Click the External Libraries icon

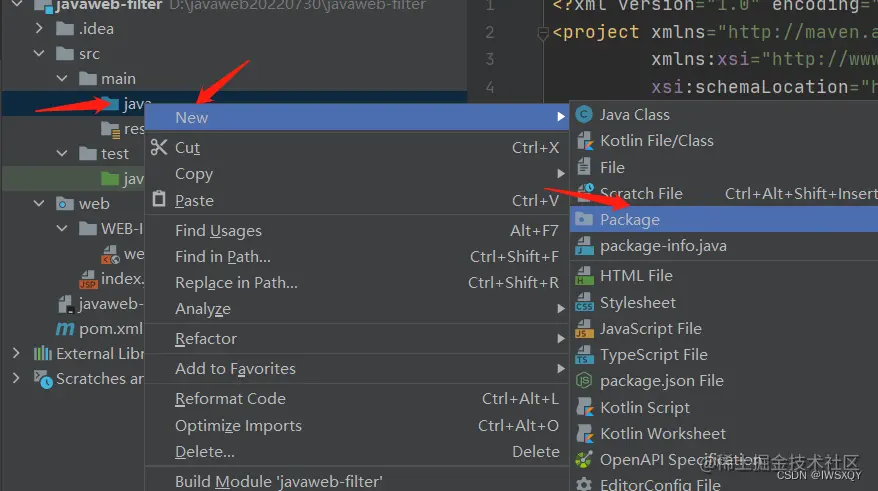pos(43,353)
